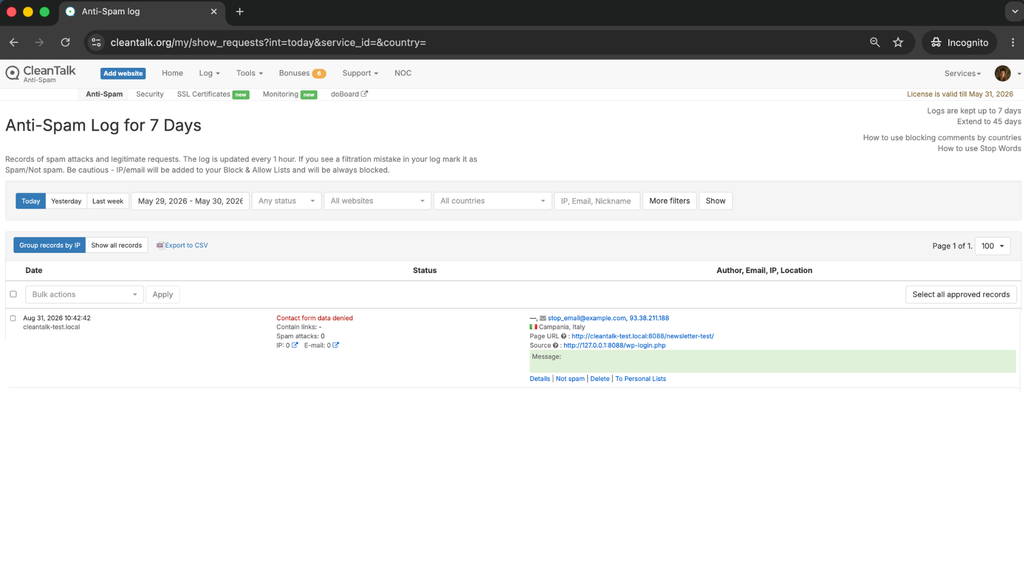Expand the Any status filter

click(x=287, y=201)
